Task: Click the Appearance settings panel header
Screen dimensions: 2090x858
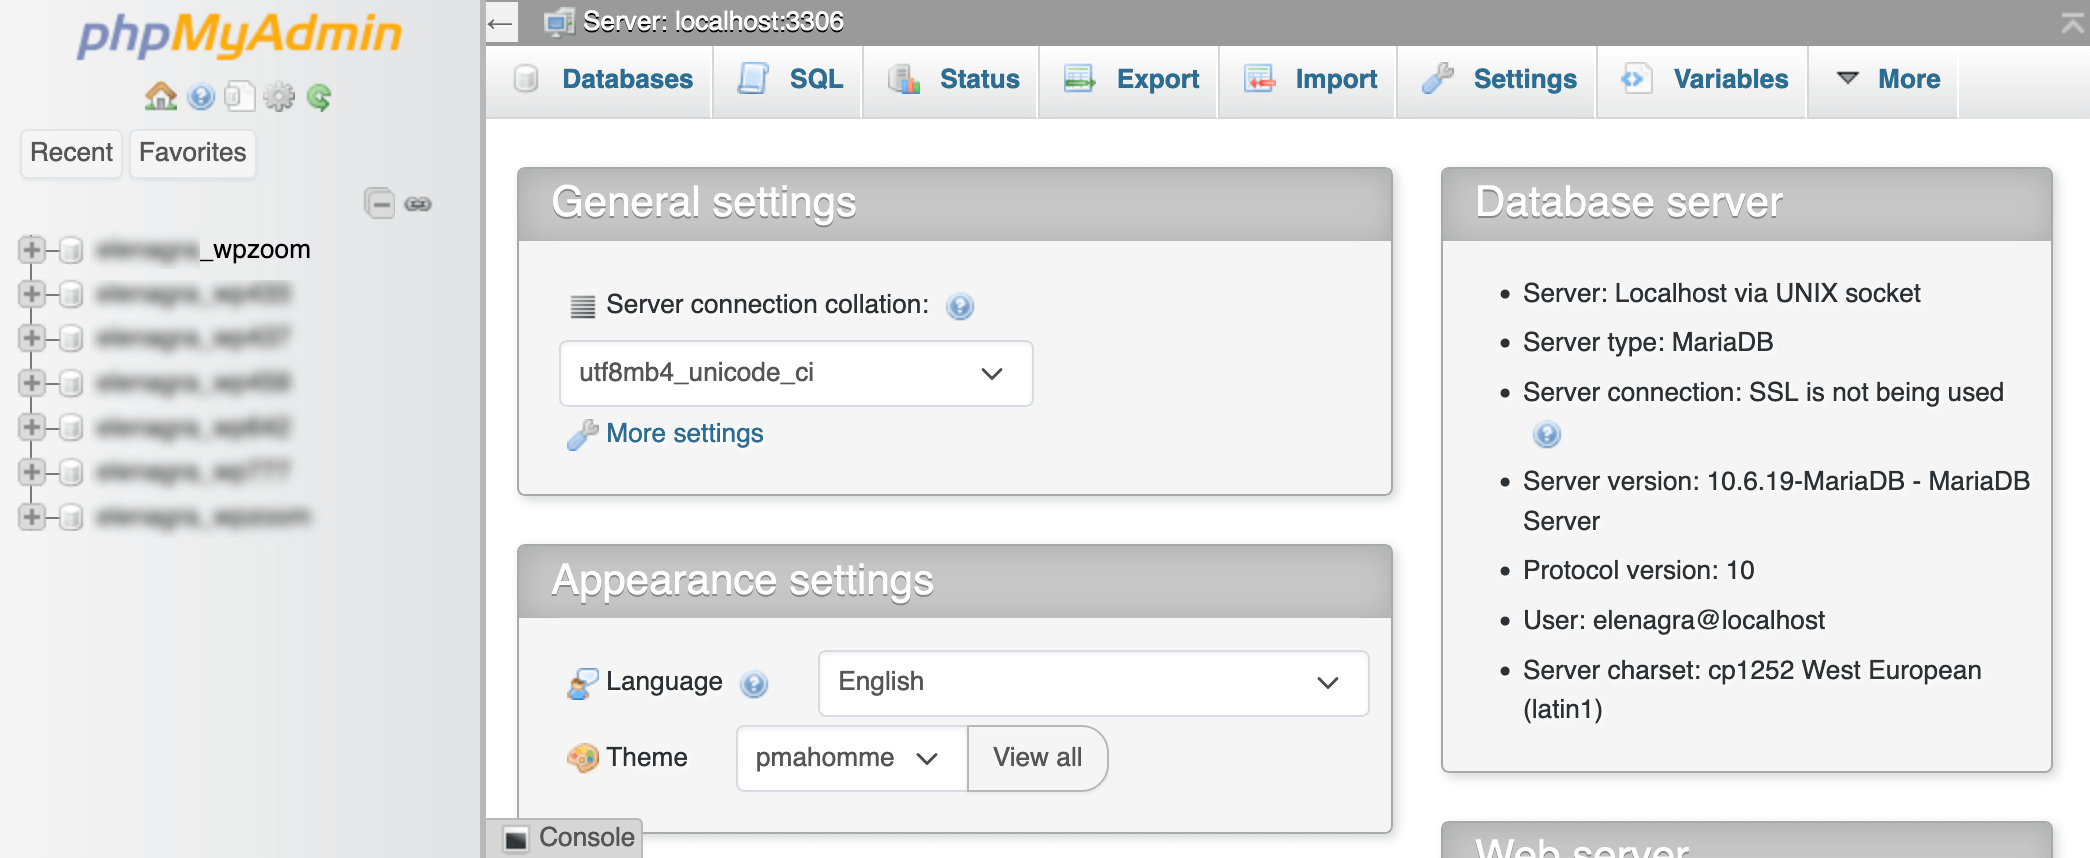Action: point(955,581)
